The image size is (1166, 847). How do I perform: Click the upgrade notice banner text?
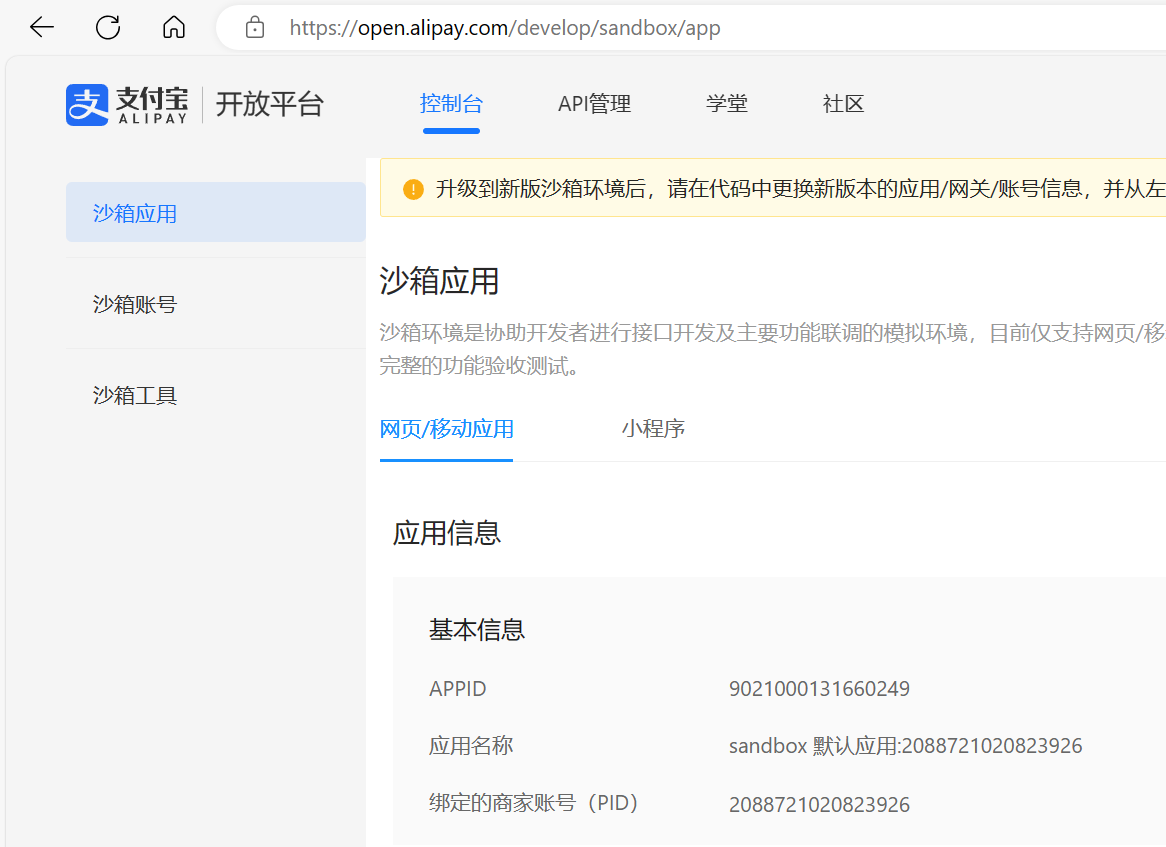tap(800, 189)
